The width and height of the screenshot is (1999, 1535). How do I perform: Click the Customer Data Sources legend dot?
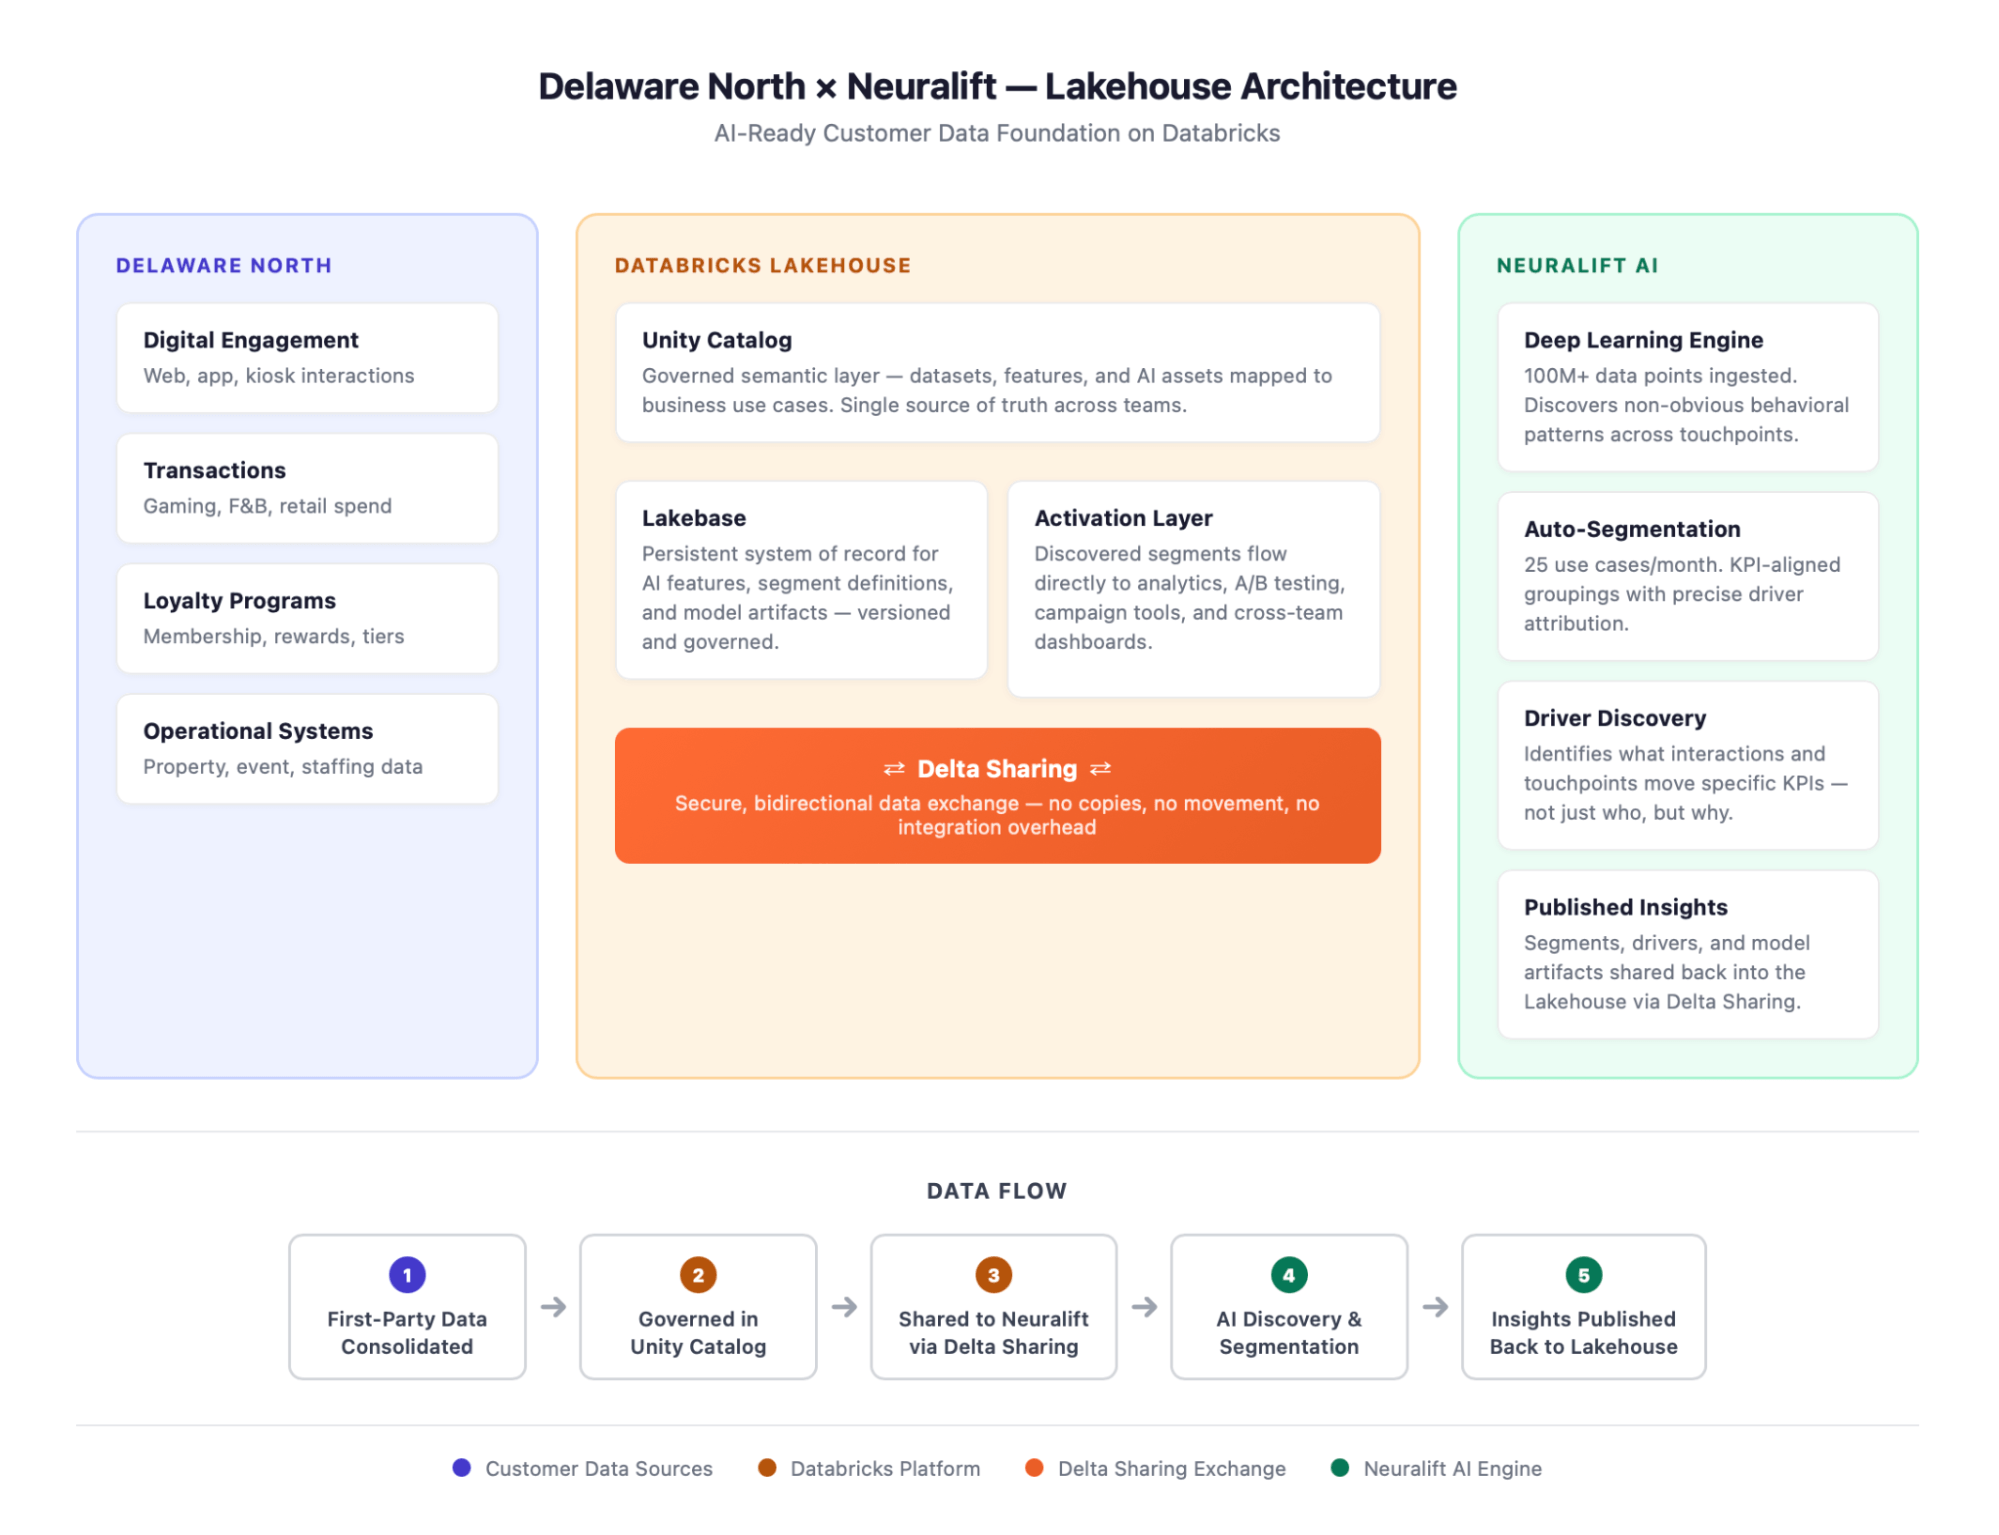coord(461,1468)
